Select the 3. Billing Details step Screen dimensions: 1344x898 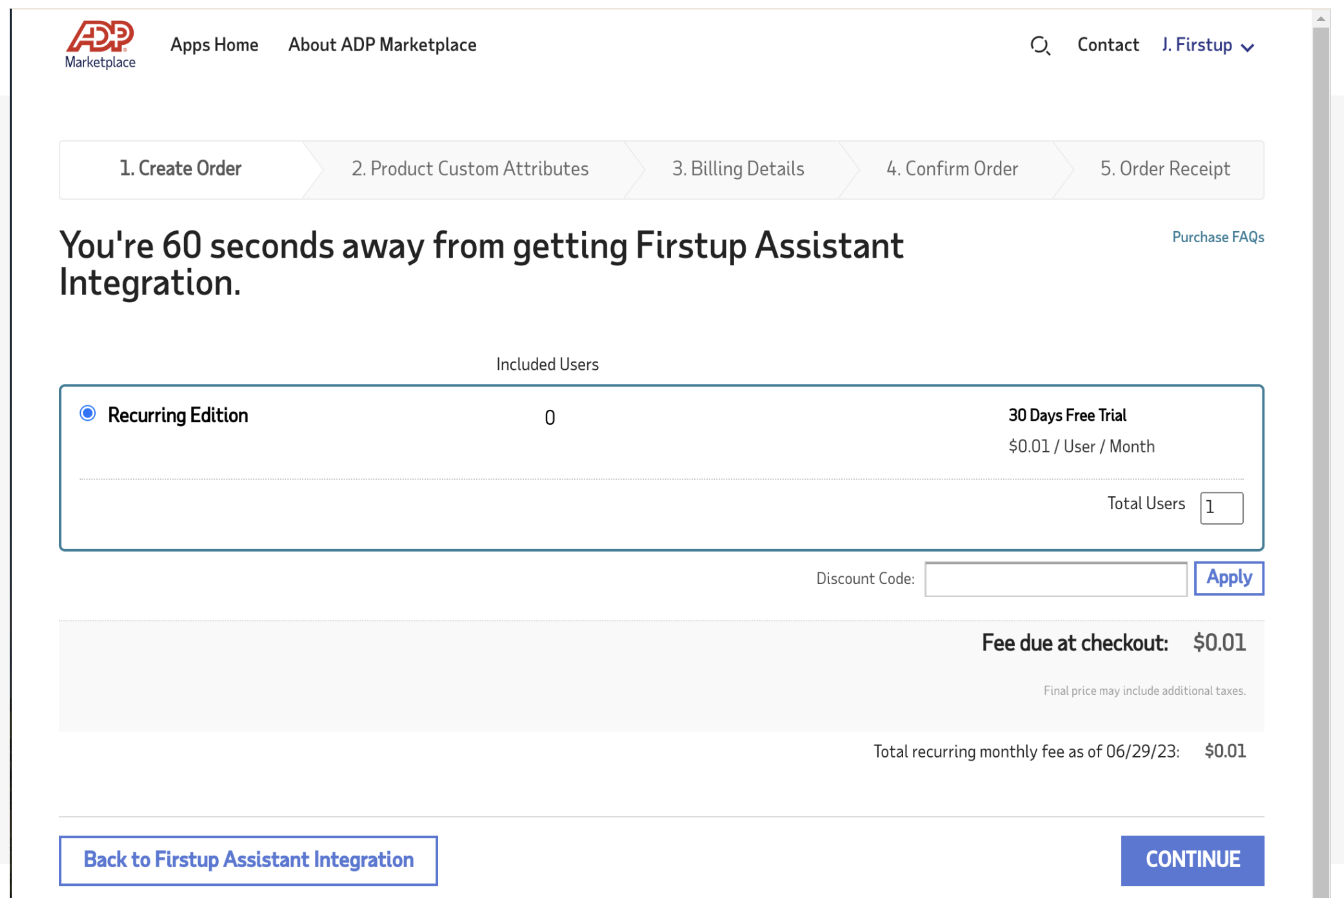738,169
